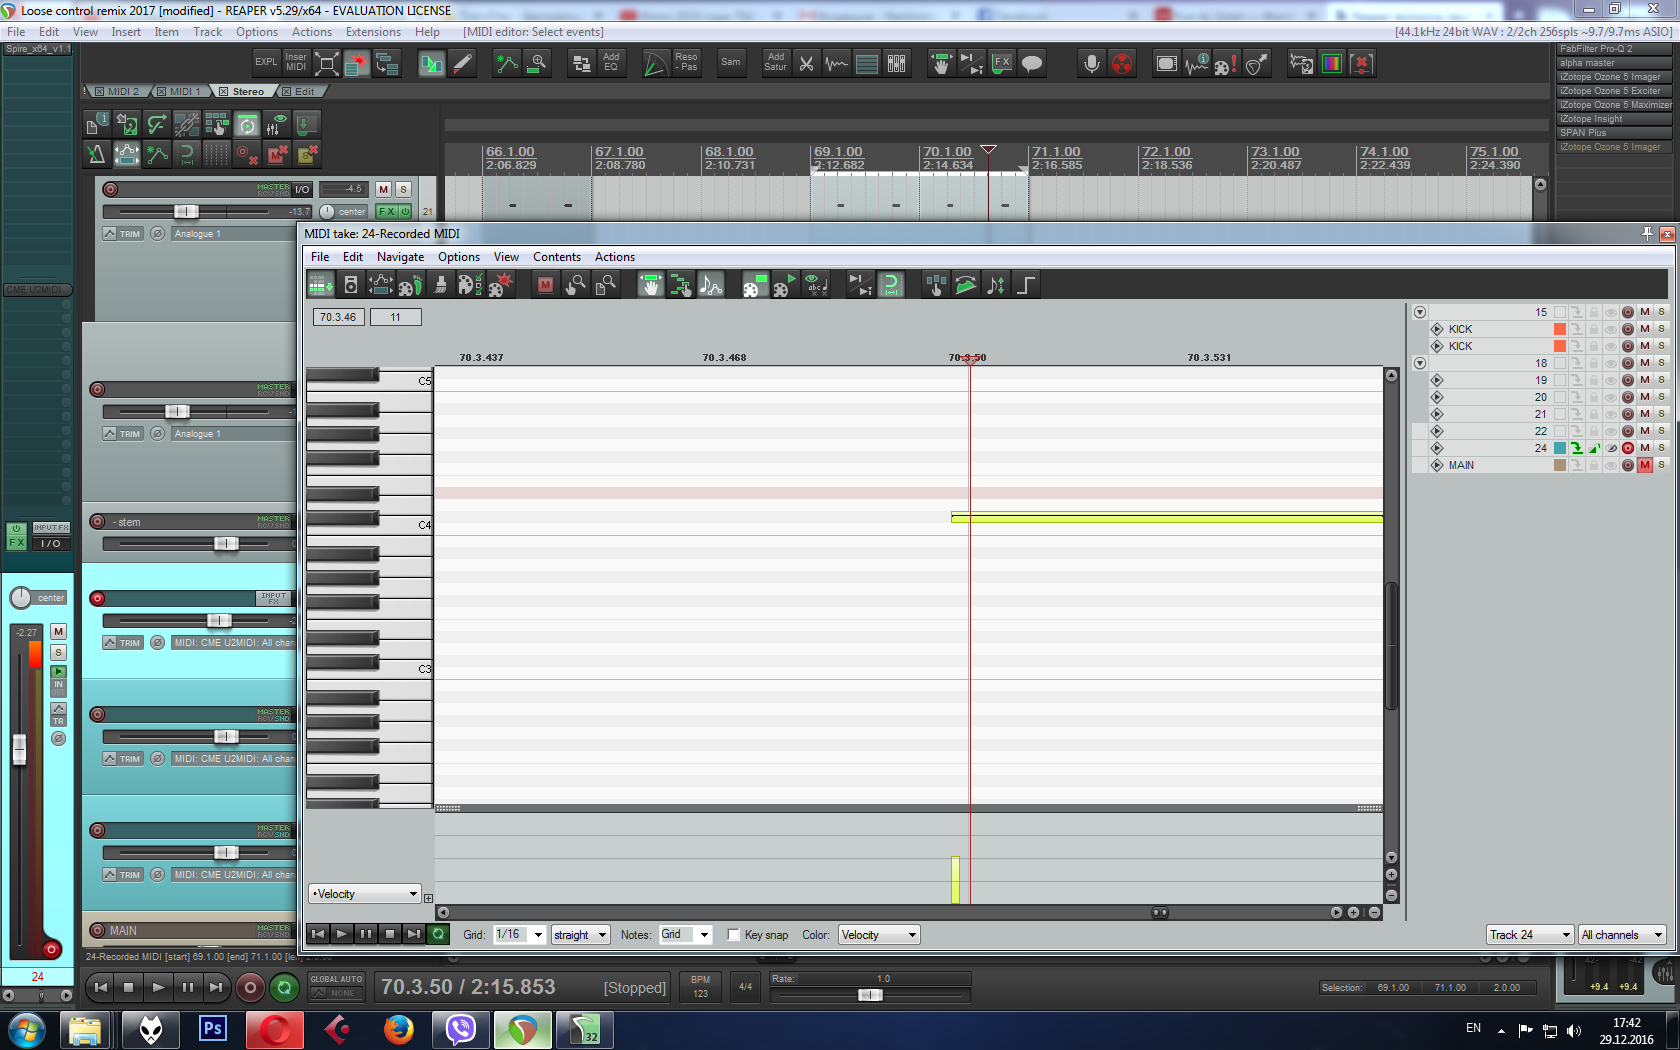Open the Extensions menu in REAPER
The width and height of the screenshot is (1680, 1050).
pyautogui.click(x=373, y=32)
